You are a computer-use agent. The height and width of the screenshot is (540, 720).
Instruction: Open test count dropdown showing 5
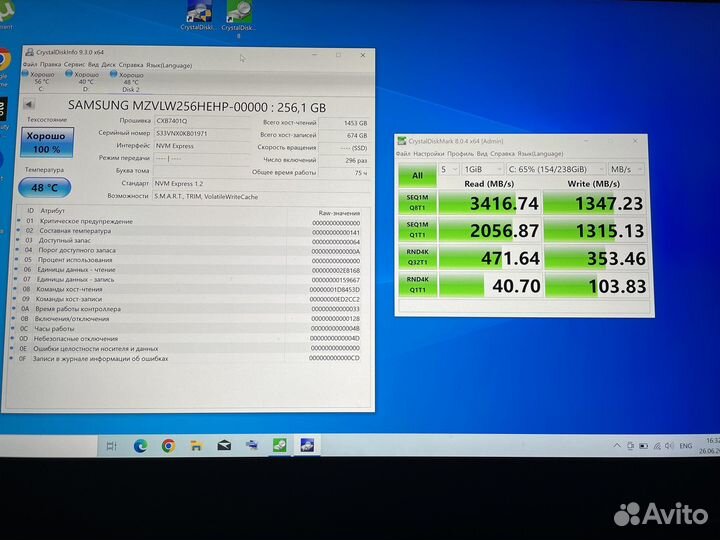pos(449,169)
